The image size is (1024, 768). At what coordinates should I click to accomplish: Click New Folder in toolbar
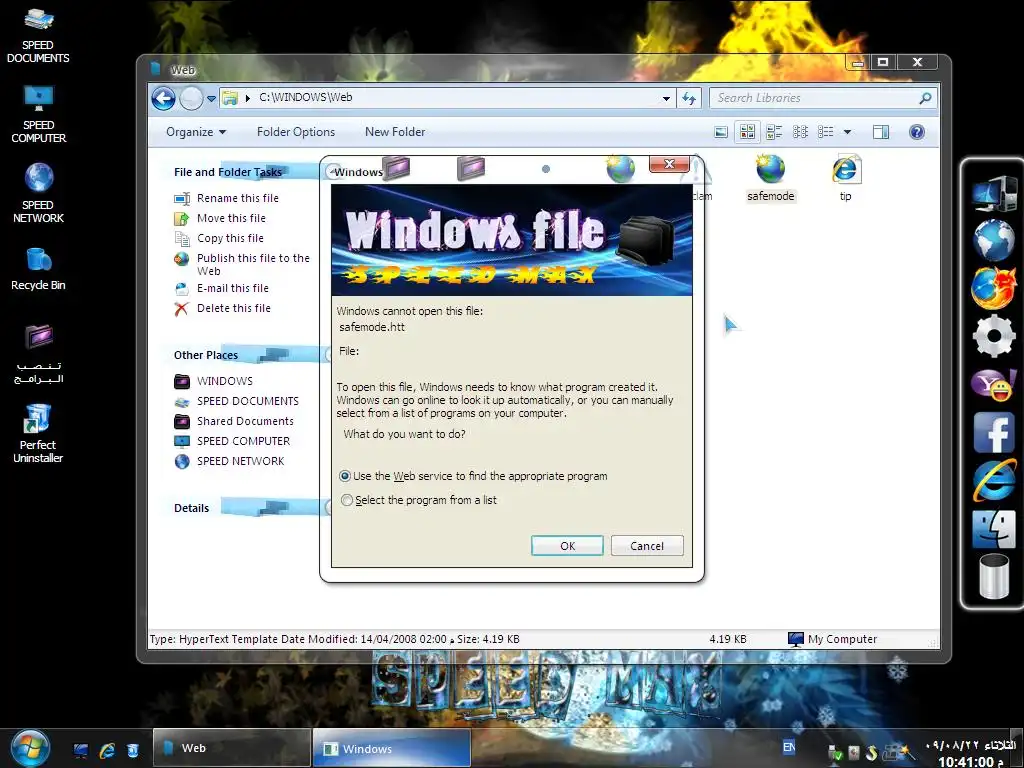click(x=395, y=132)
